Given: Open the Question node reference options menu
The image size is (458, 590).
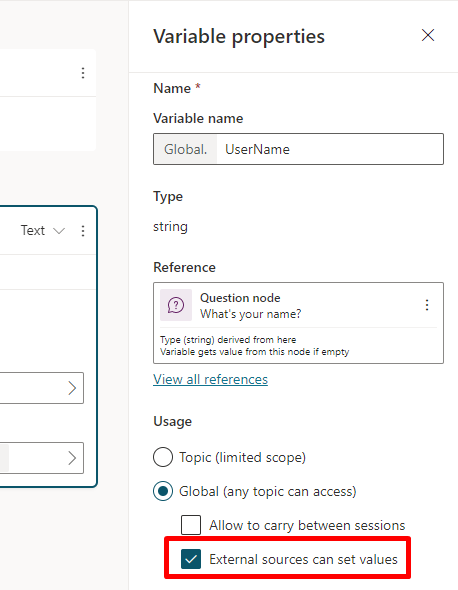Looking at the screenshot, I should [427, 305].
